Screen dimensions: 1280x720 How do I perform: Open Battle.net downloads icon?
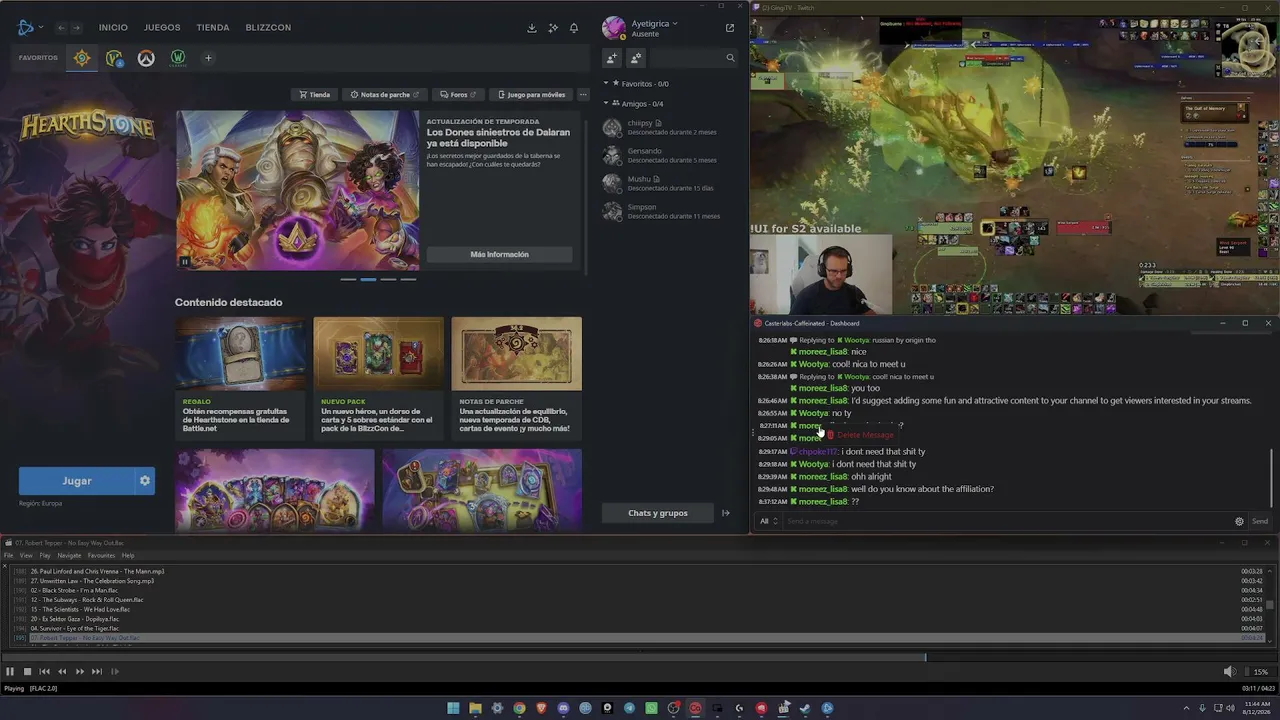[532, 28]
